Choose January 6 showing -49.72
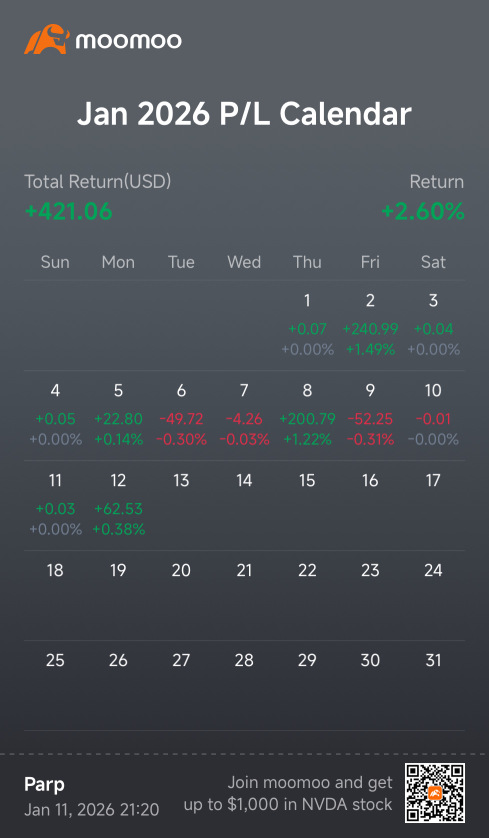 181,415
